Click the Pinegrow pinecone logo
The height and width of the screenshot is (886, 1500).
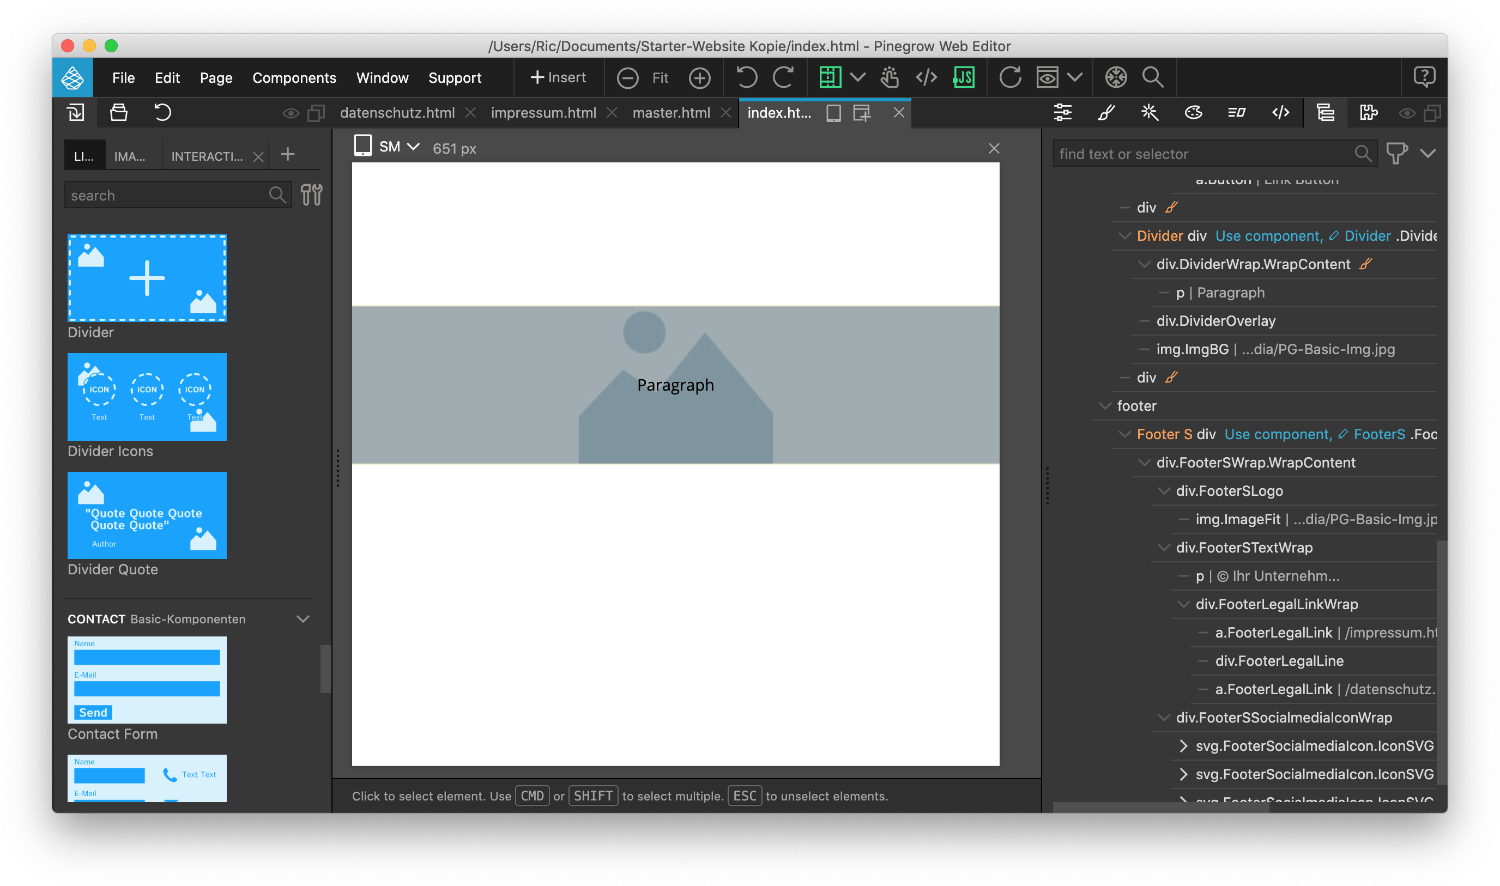click(x=73, y=77)
